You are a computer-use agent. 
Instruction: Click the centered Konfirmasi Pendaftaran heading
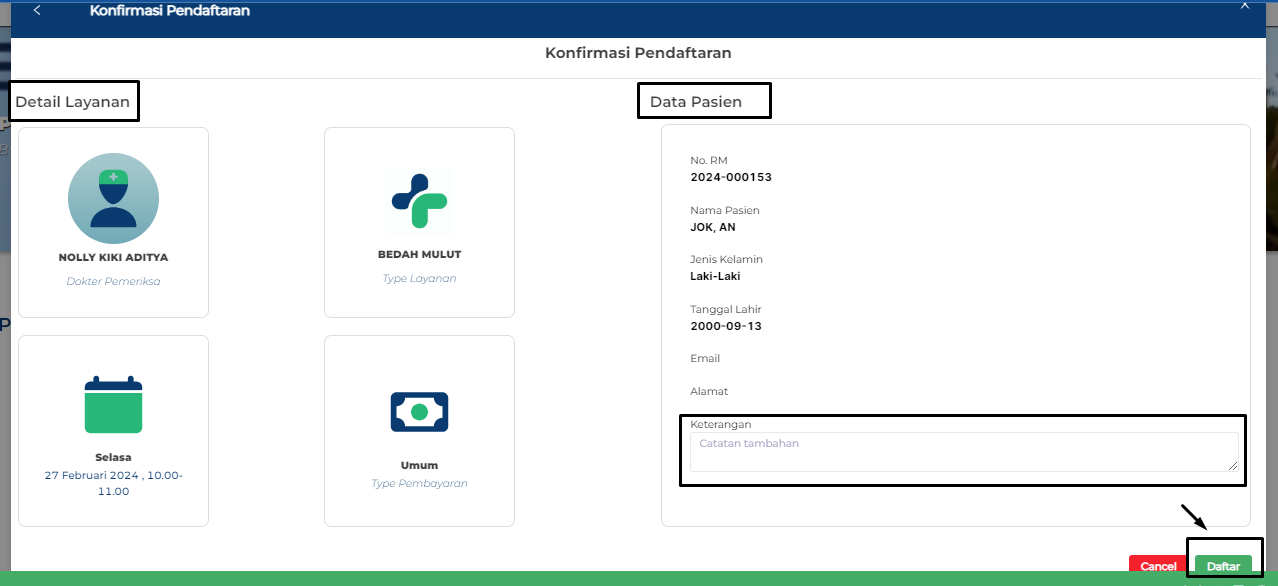coord(638,52)
